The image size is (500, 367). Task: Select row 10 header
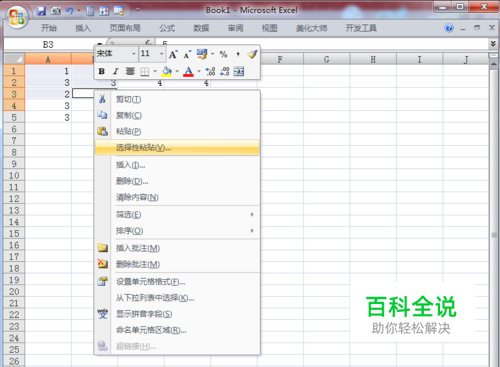pyautogui.click(x=14, y=175)
